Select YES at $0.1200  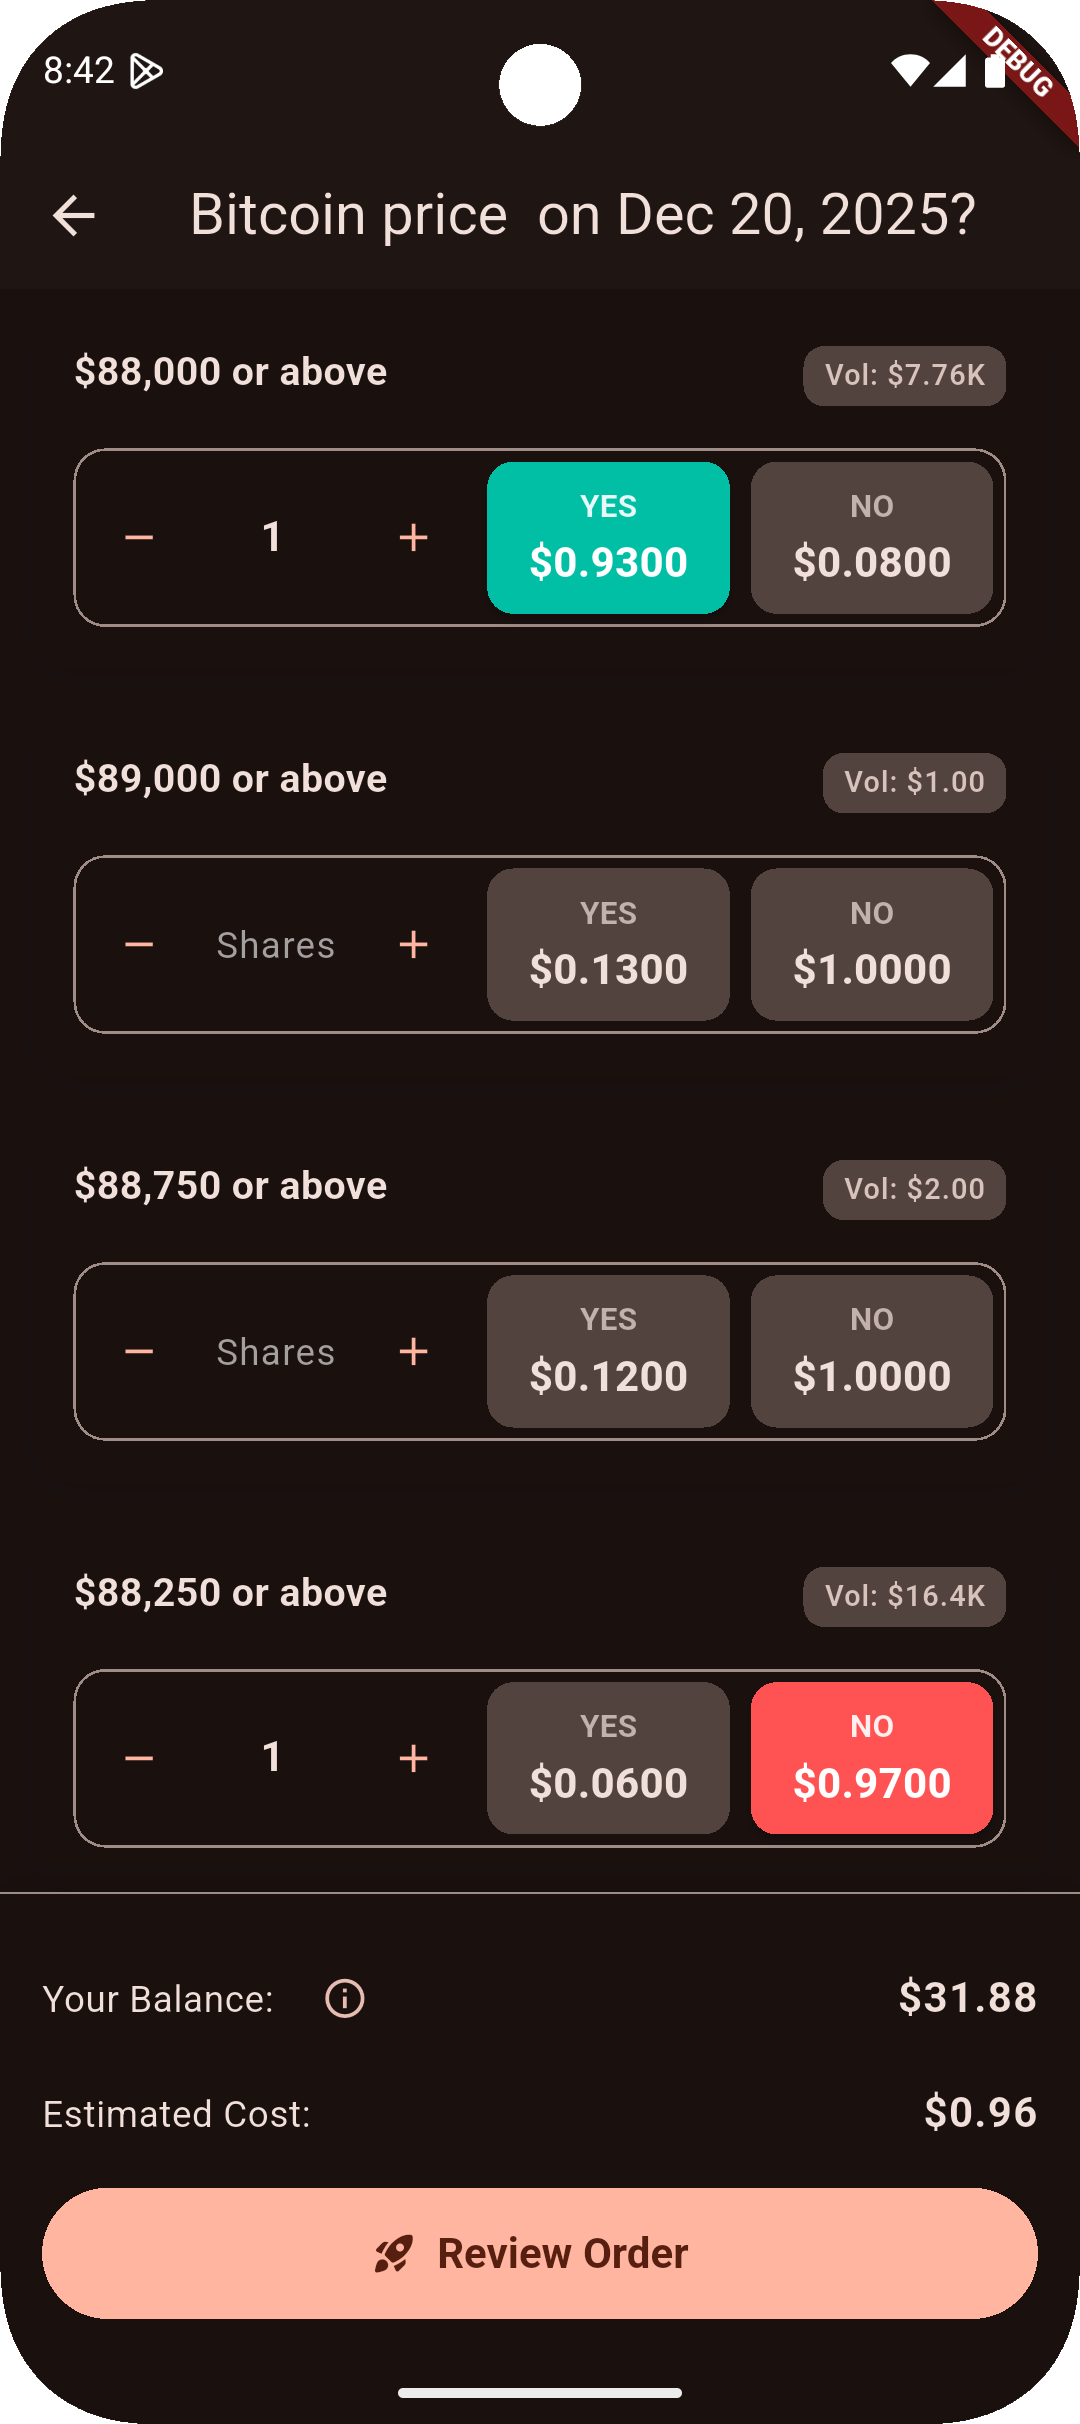608,1352
